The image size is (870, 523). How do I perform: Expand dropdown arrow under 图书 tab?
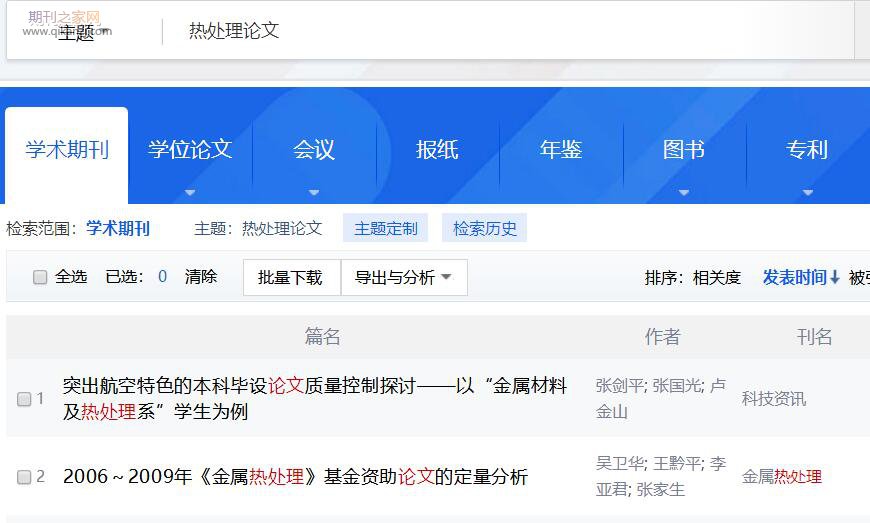(x=684, y=192)
